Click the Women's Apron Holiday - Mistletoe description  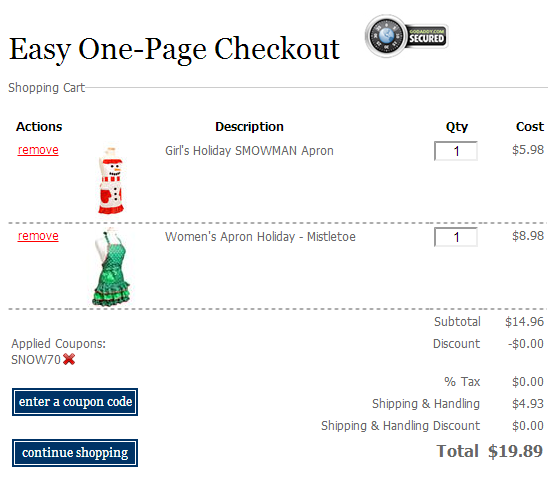pos(260,237)
